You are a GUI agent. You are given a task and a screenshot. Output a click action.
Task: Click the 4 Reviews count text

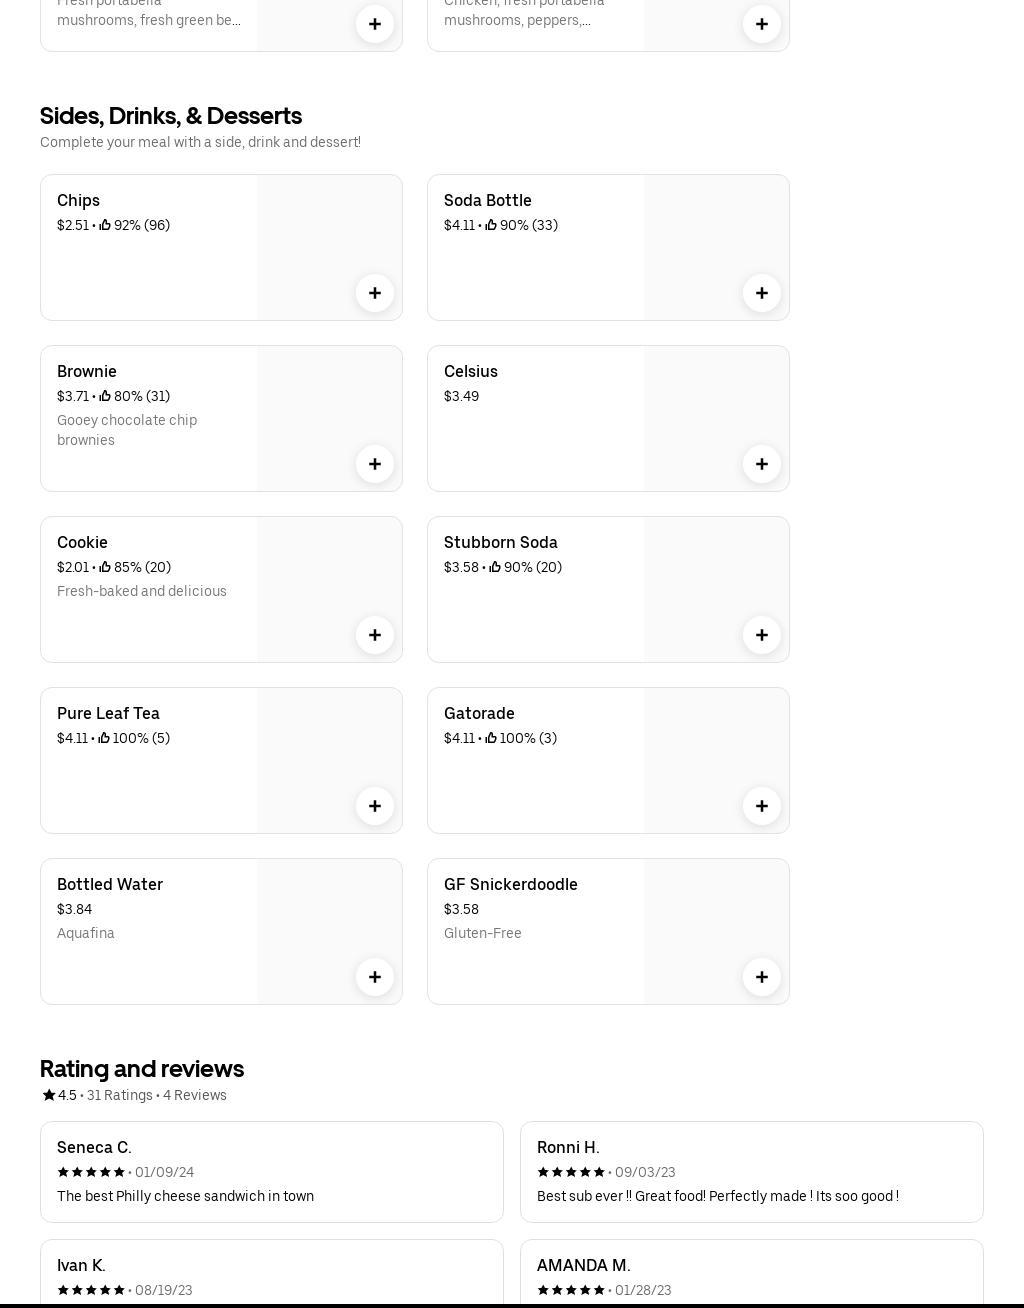pos(195,1095)
